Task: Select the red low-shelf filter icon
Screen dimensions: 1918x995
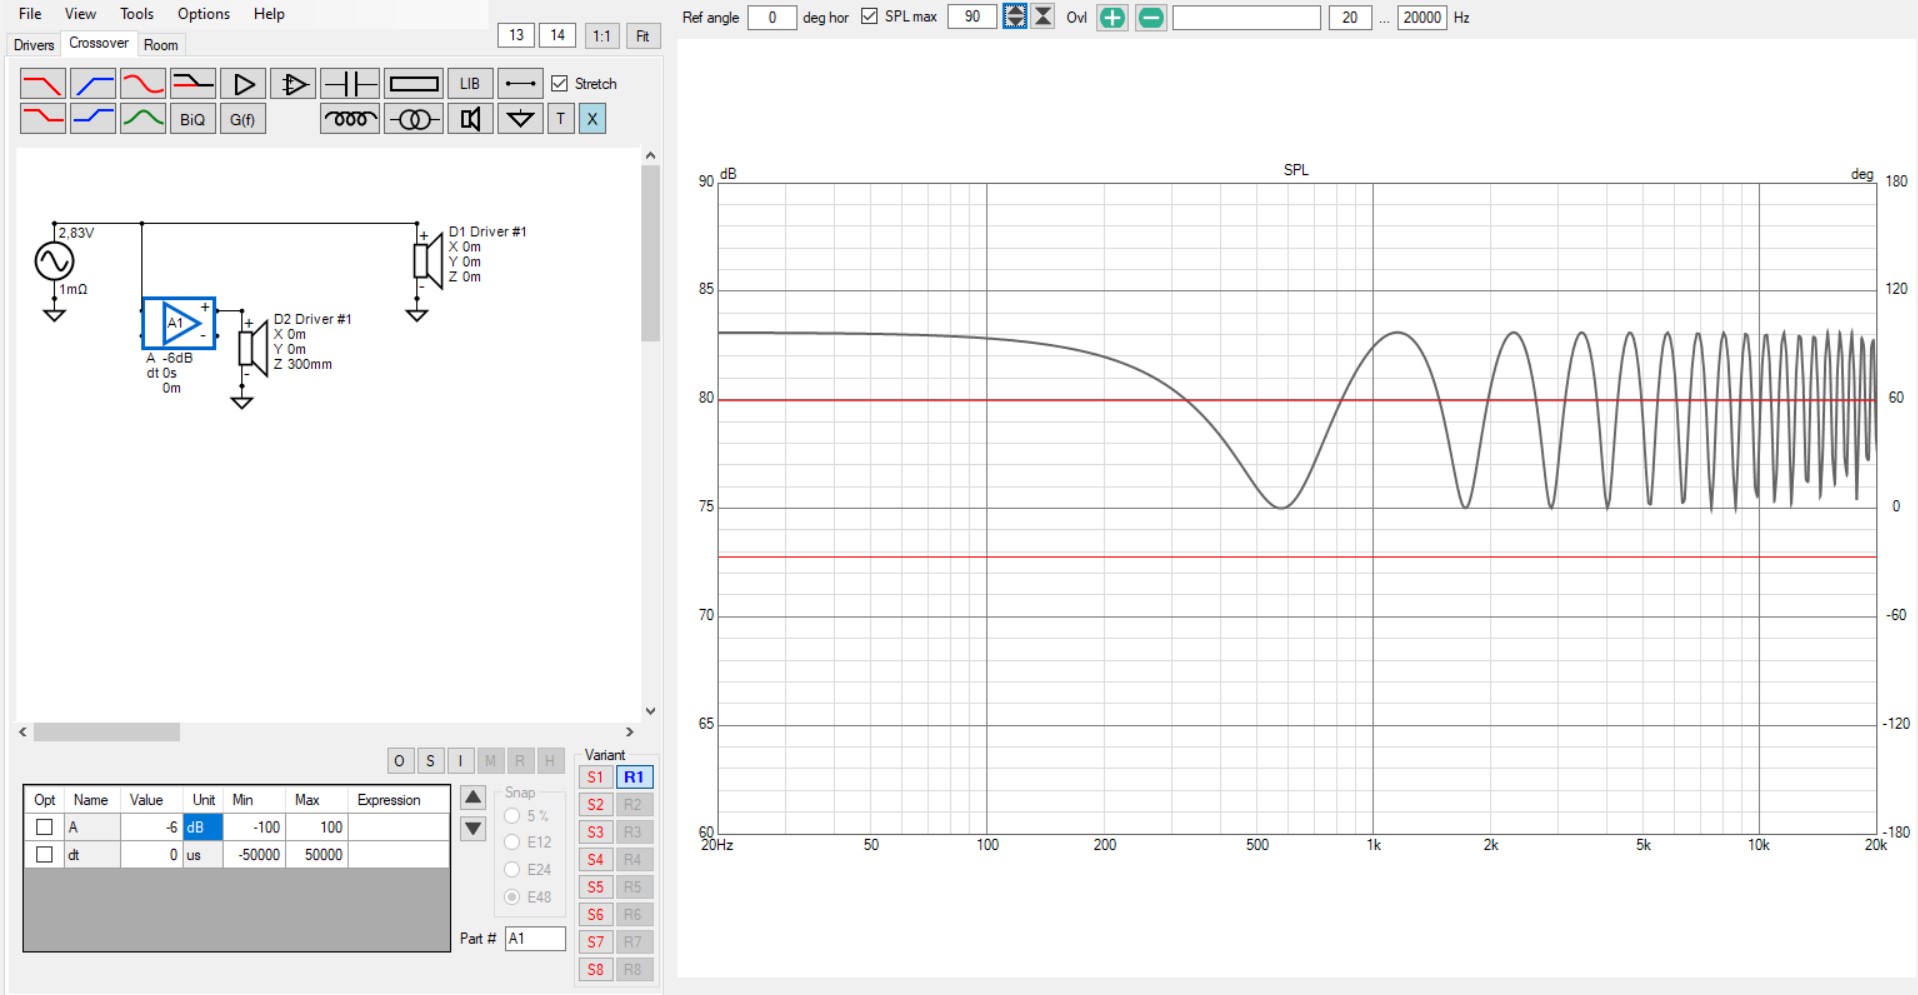Action: [x=43, y=119]
